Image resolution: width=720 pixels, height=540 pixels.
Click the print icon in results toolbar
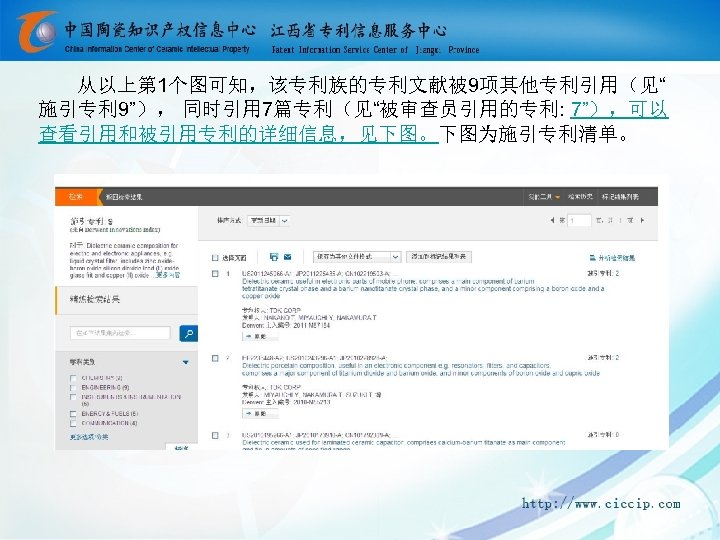pos(274,257)
